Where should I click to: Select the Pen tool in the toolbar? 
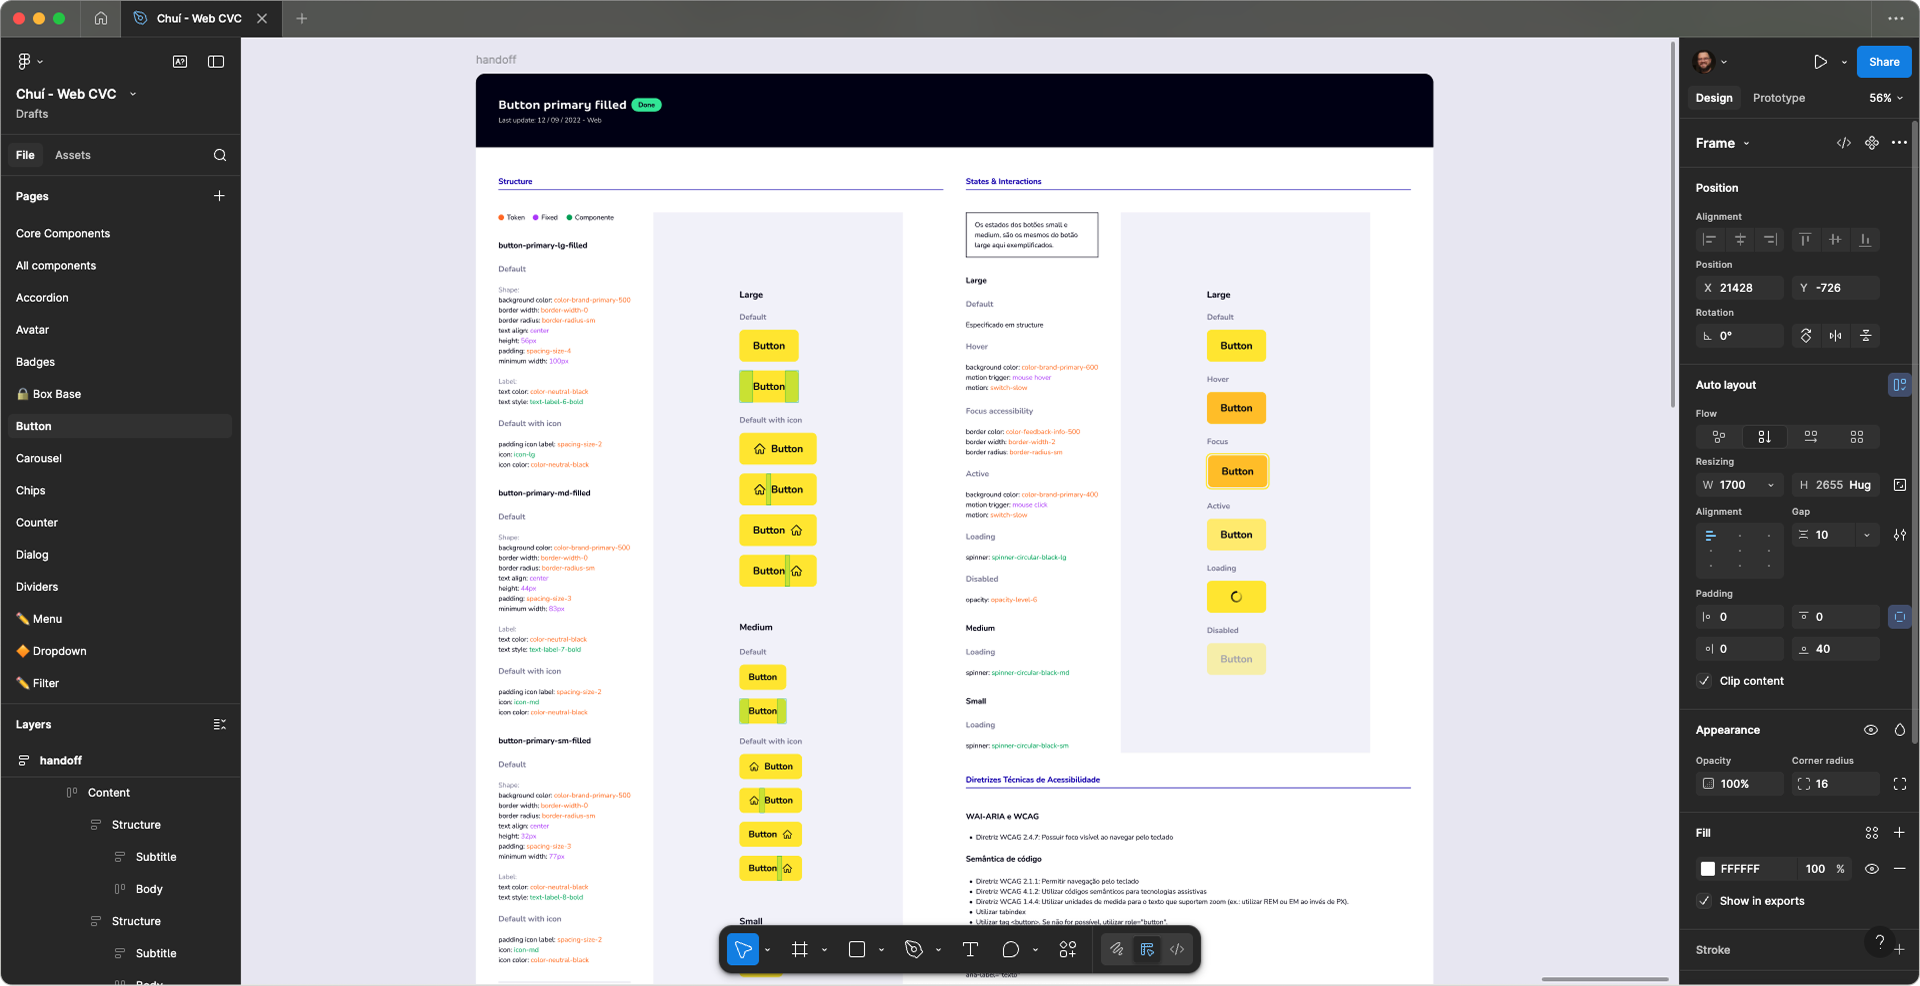click(913, 949)
